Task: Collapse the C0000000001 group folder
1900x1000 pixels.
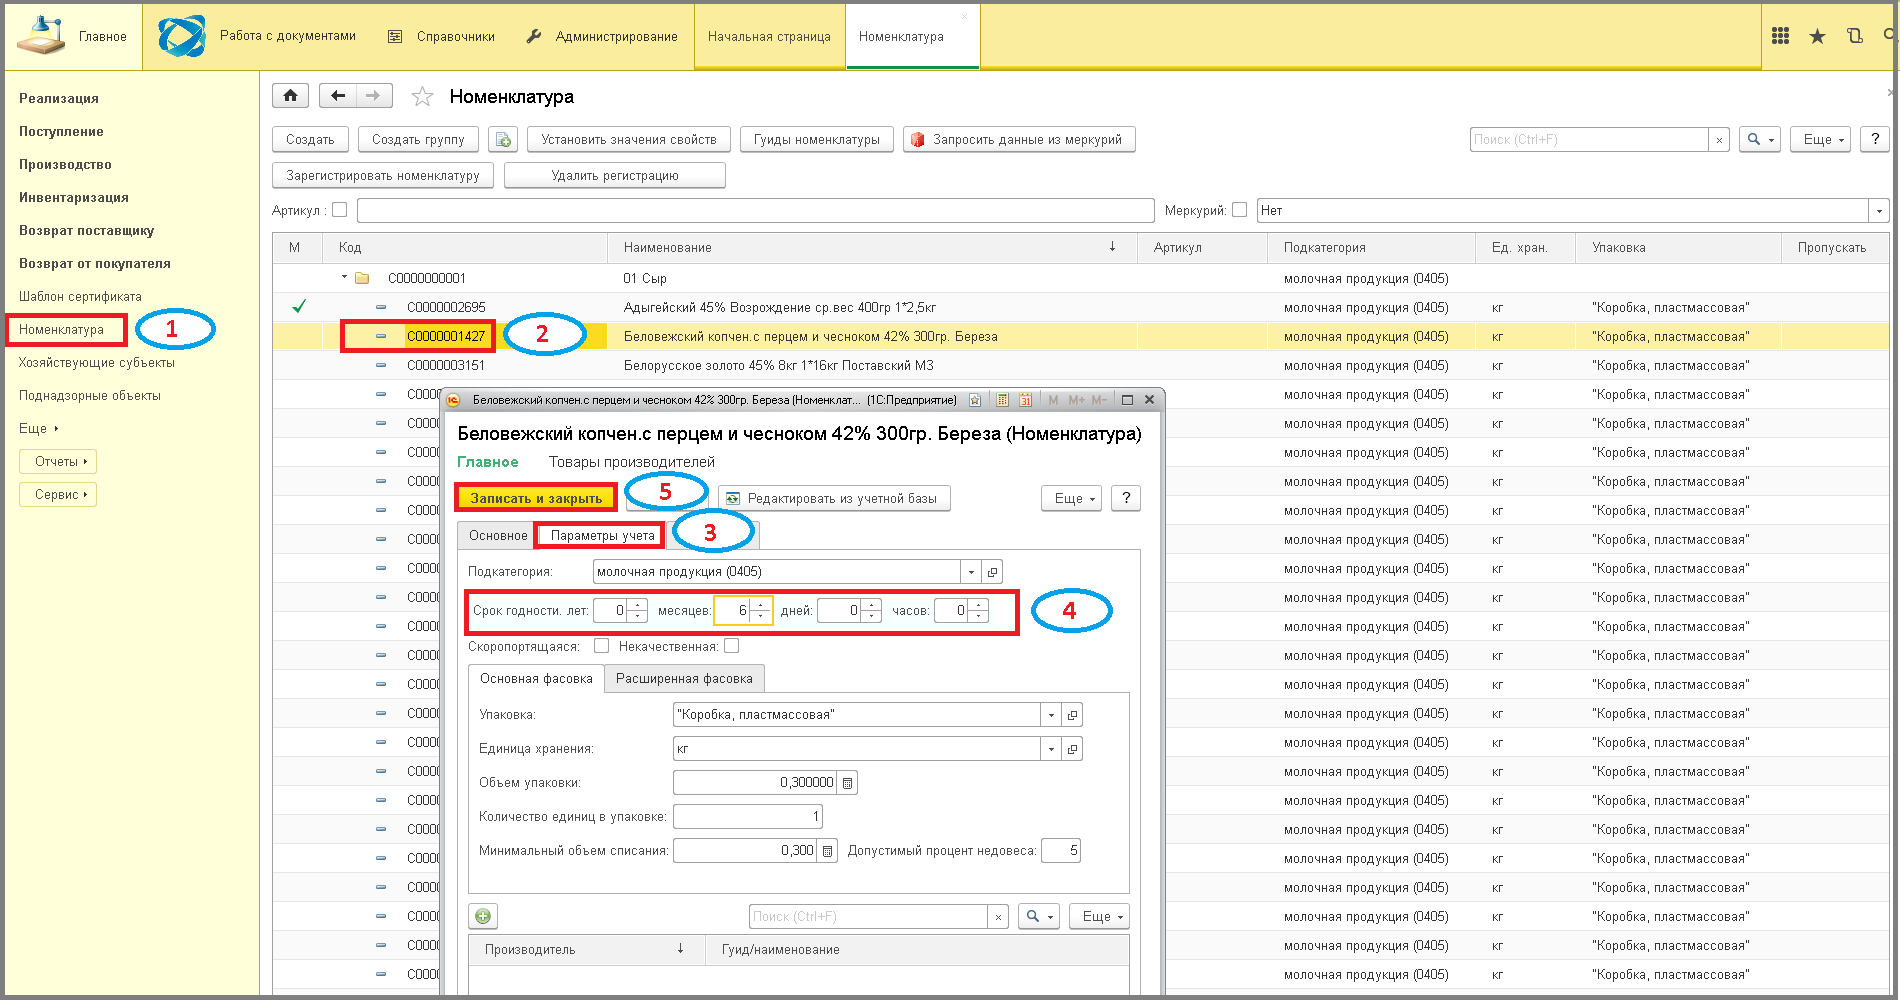Action: [344, 277]
